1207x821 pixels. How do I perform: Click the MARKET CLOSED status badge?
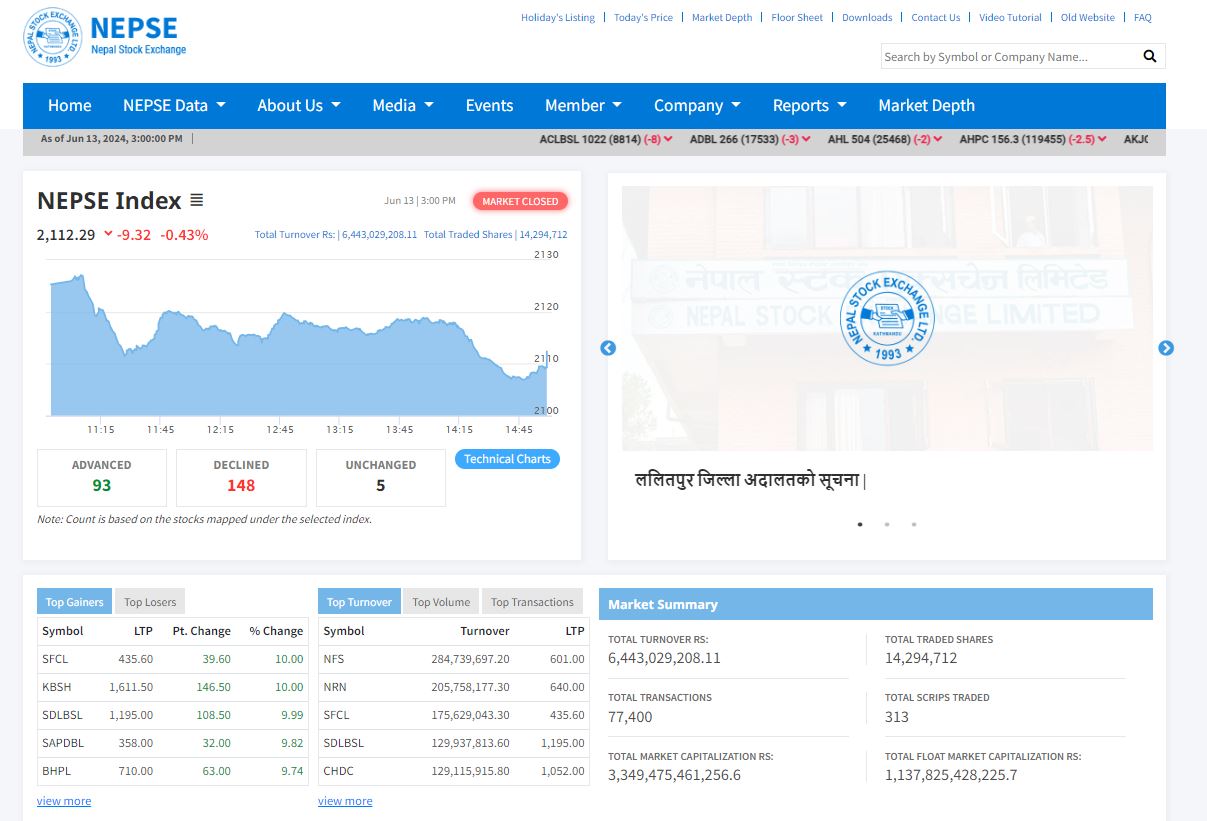coord(520,201)
